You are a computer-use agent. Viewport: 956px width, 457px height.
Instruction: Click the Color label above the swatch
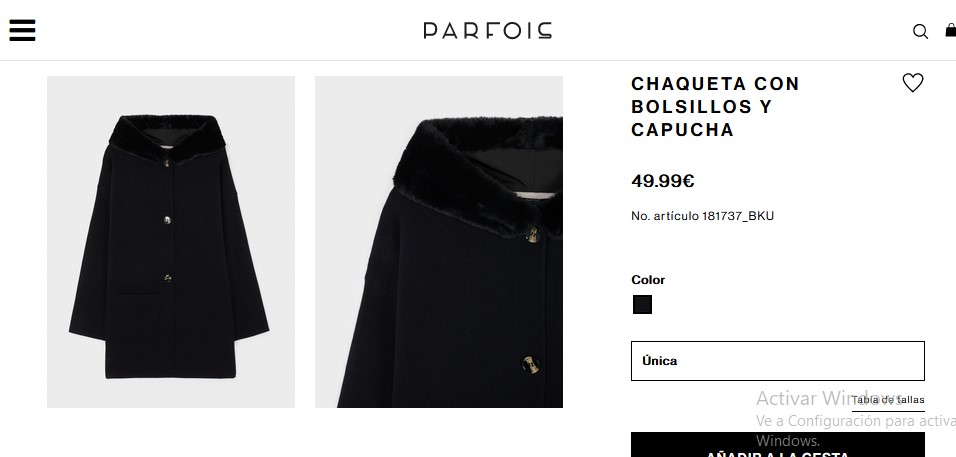[x=648, y=280]
